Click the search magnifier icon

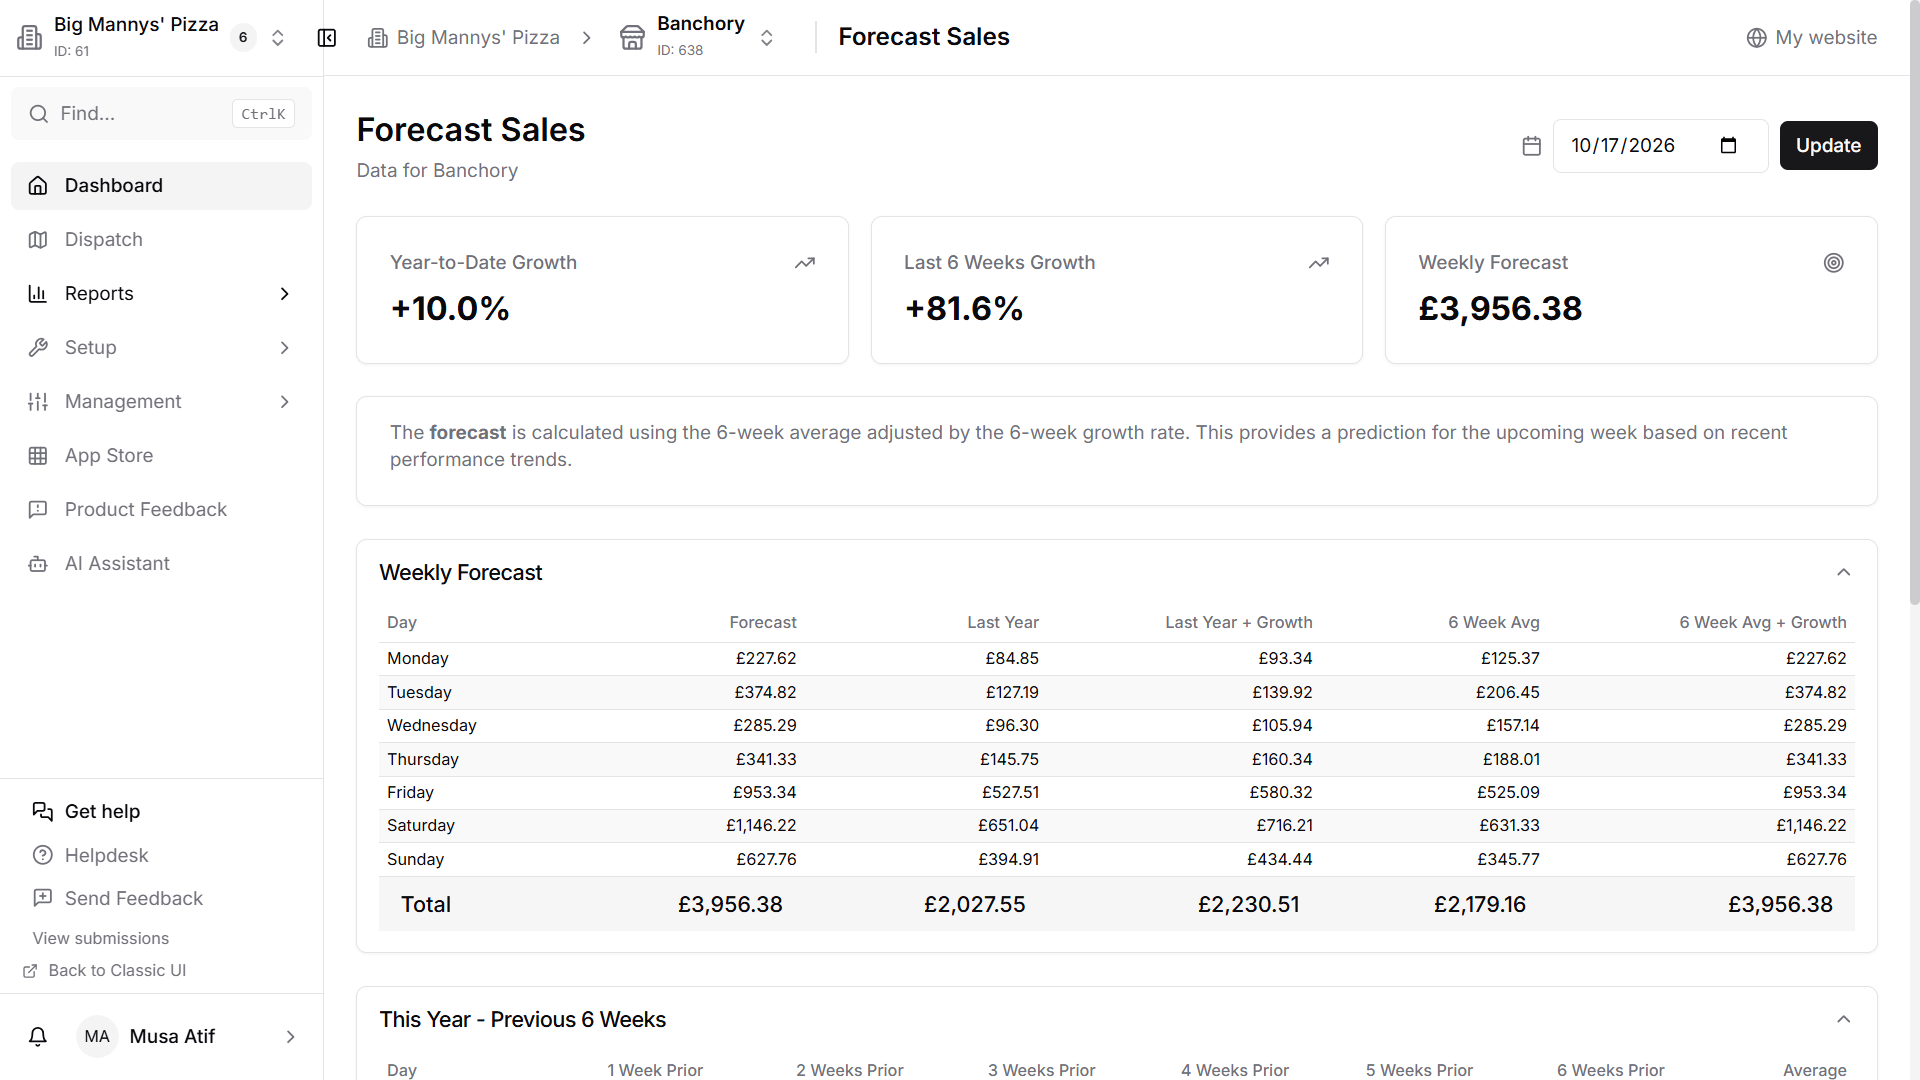click(x=39, y=114)
